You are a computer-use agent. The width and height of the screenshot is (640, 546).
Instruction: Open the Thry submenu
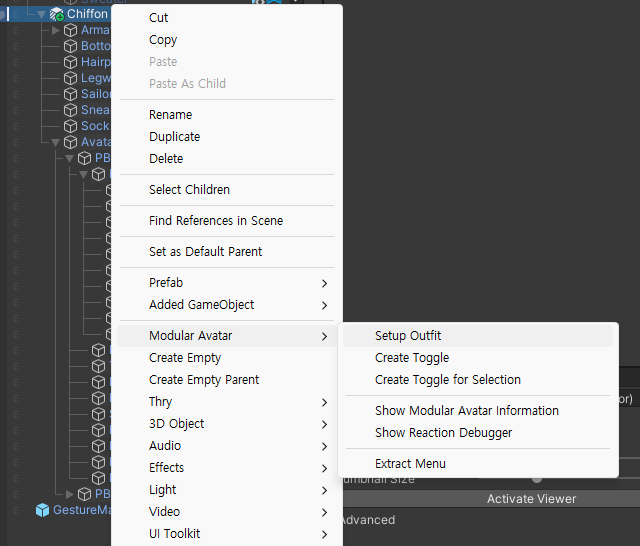pyautogui.click(x=227, y=402)
